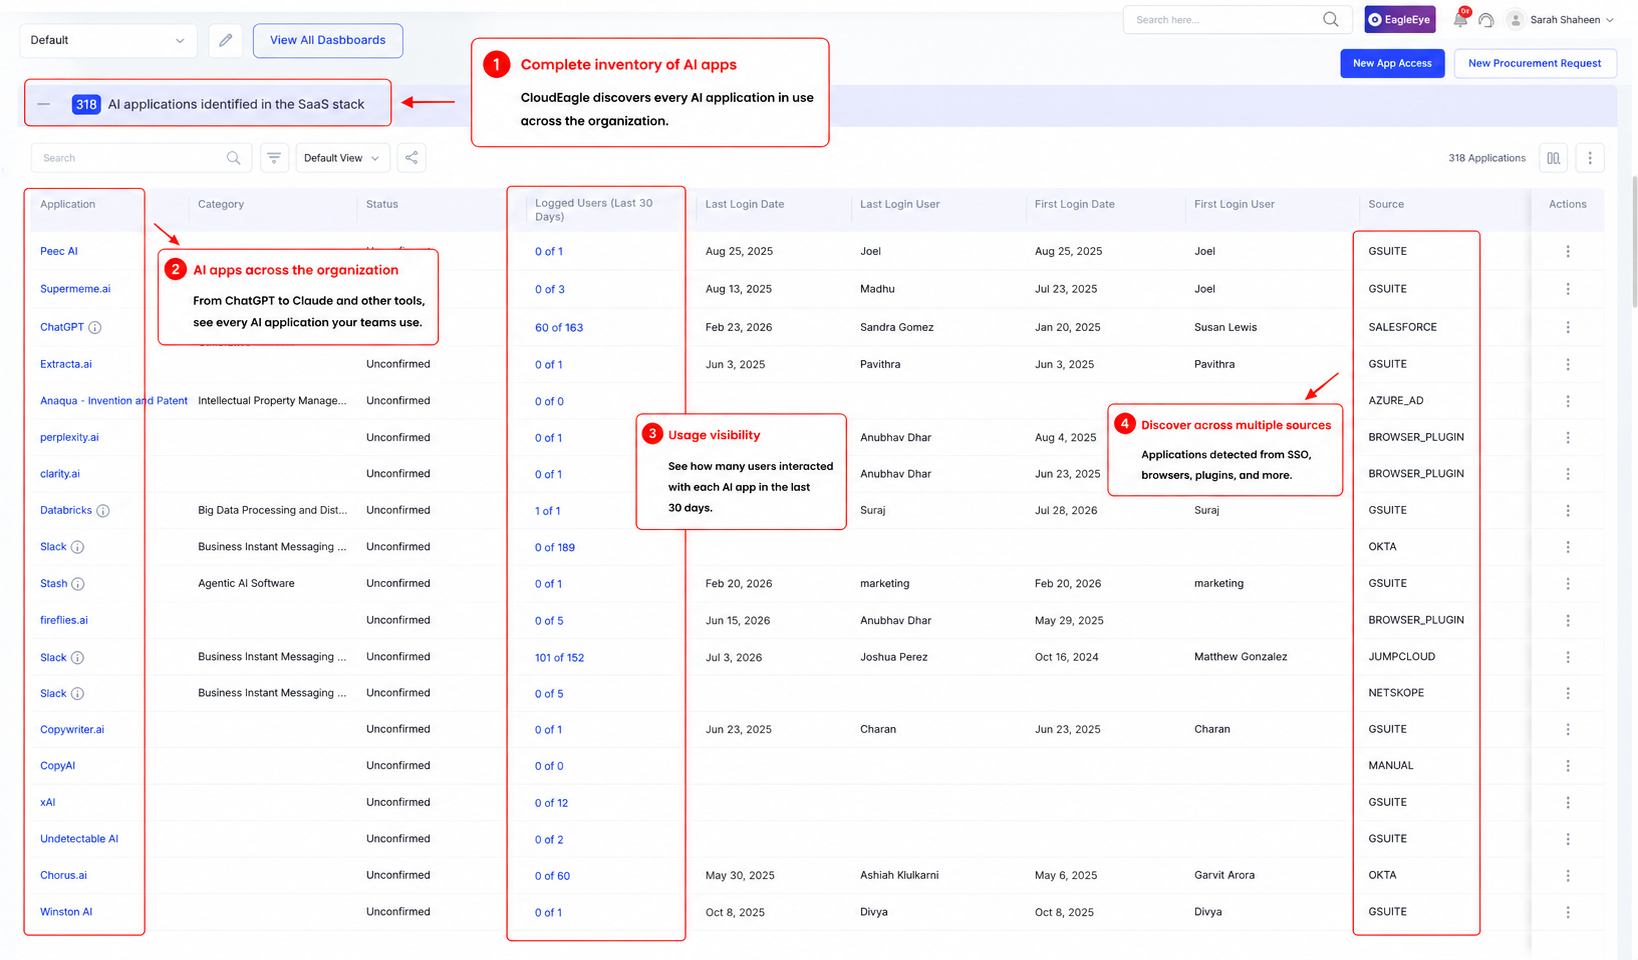The image size is (1638, 960).
Task: Open actions menu for xAI row
Action: click(x=1568, y=802)
